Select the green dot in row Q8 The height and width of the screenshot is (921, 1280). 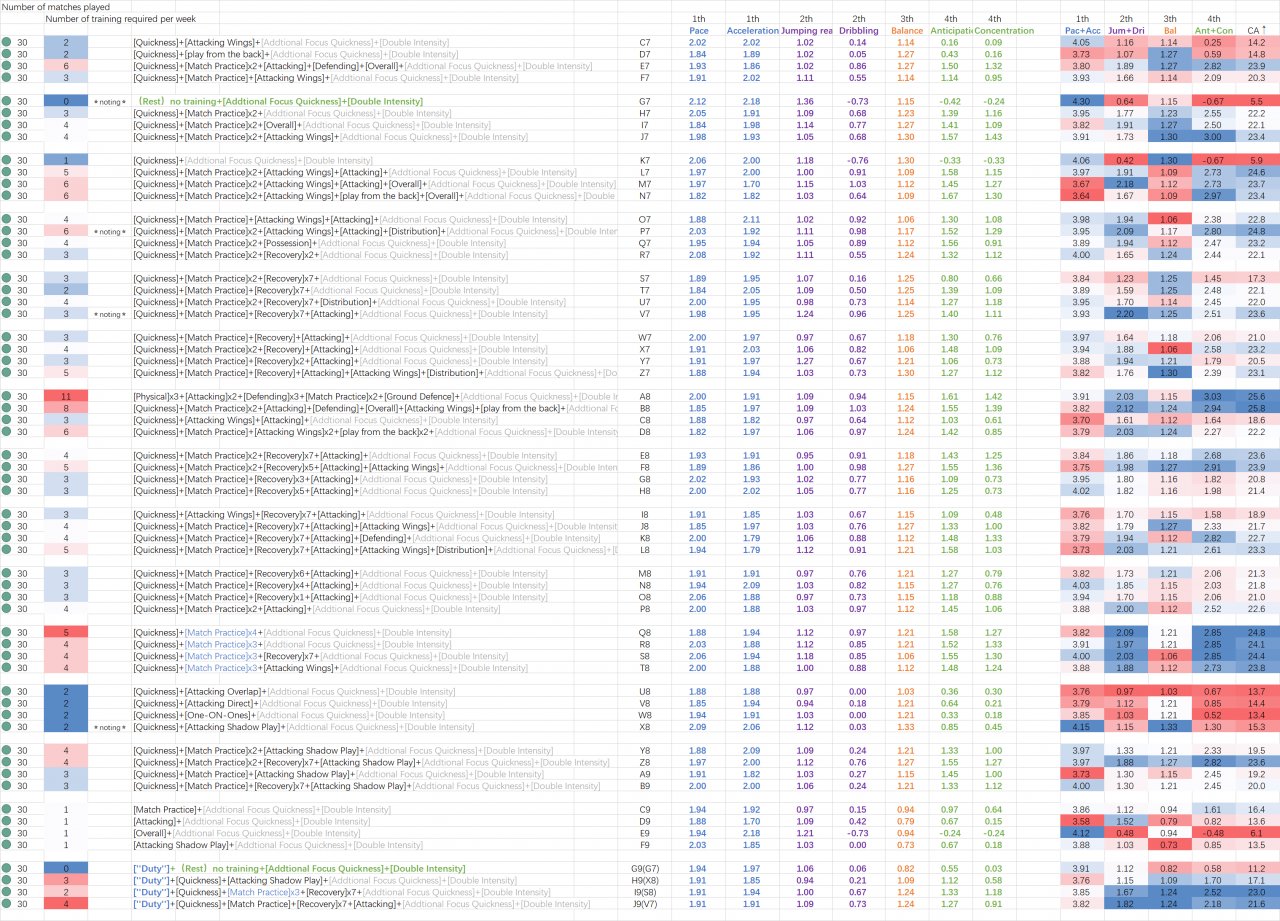tap(6, 633)
